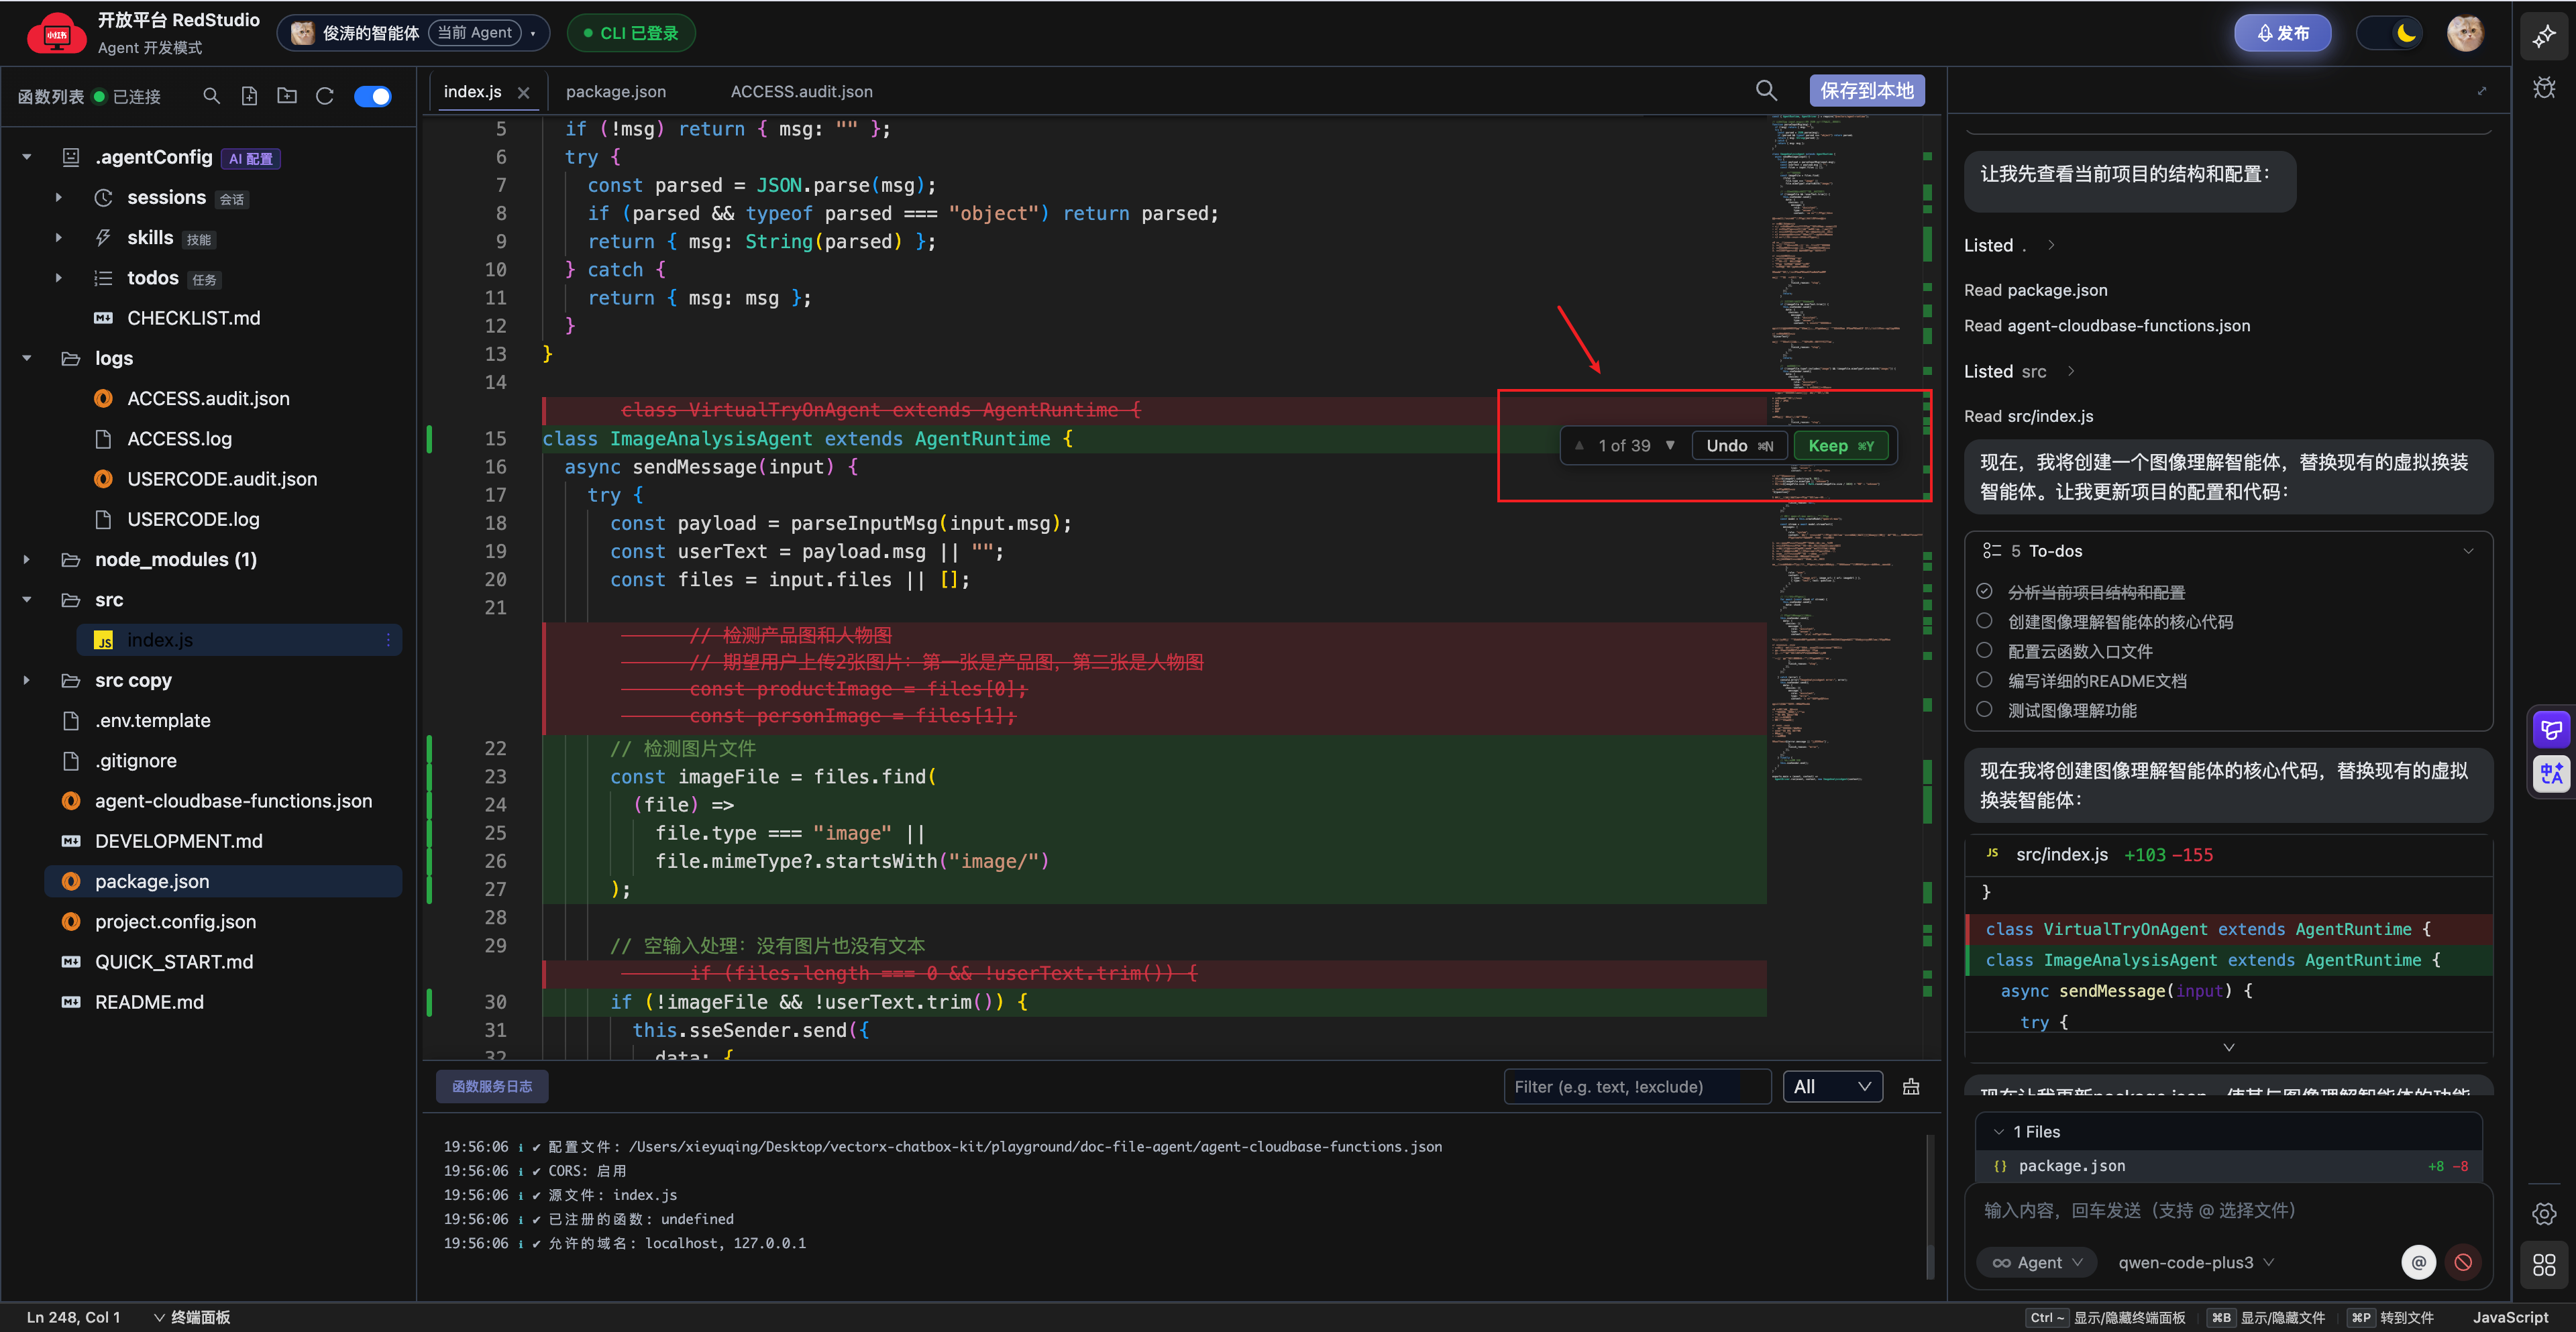2576x1332 pixels.
Task: Click Undo in the diff review bar
Action: click(1739, 446)
